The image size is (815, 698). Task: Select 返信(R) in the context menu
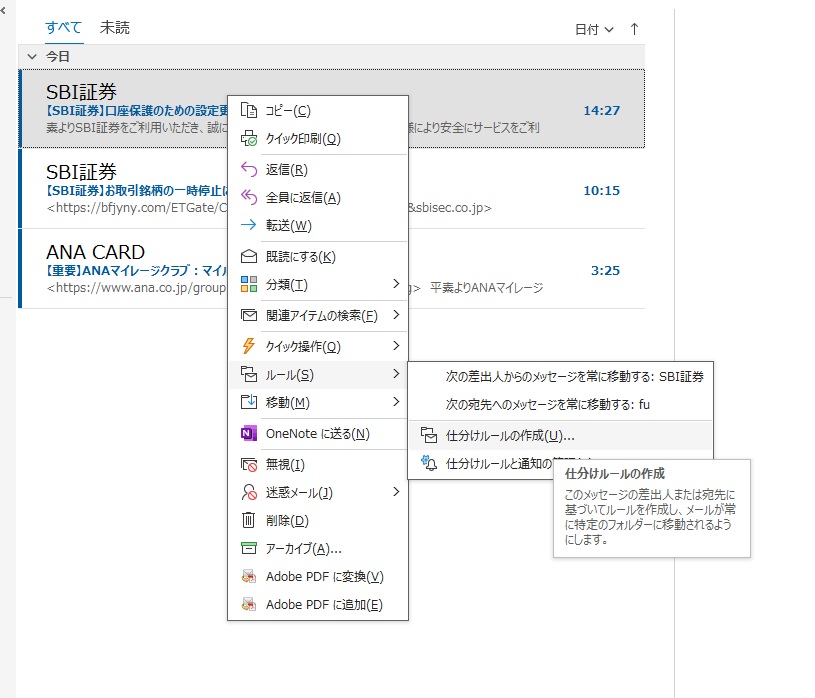(x=318, y=169)
